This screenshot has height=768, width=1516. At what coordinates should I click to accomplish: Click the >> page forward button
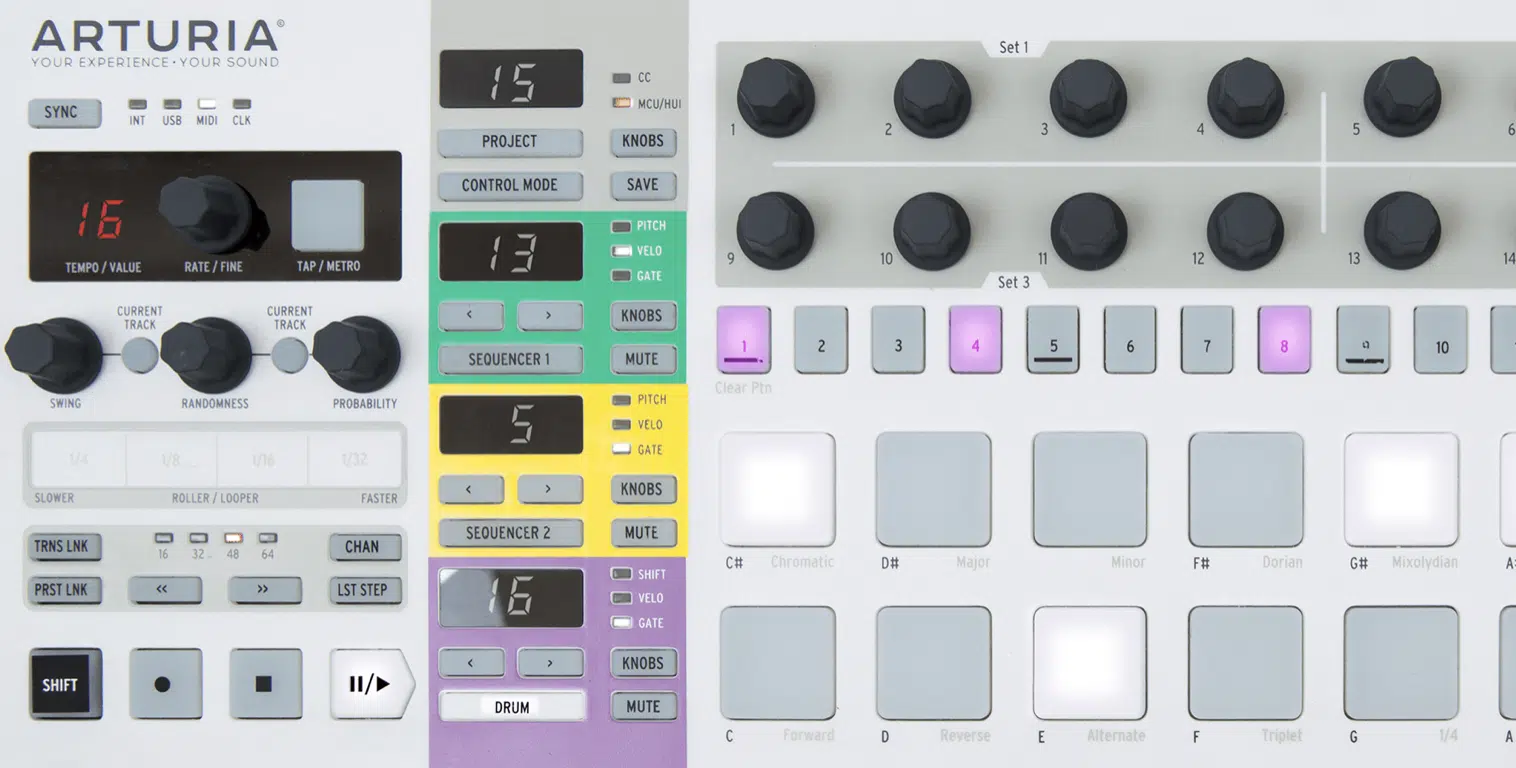tap(265, 590)
